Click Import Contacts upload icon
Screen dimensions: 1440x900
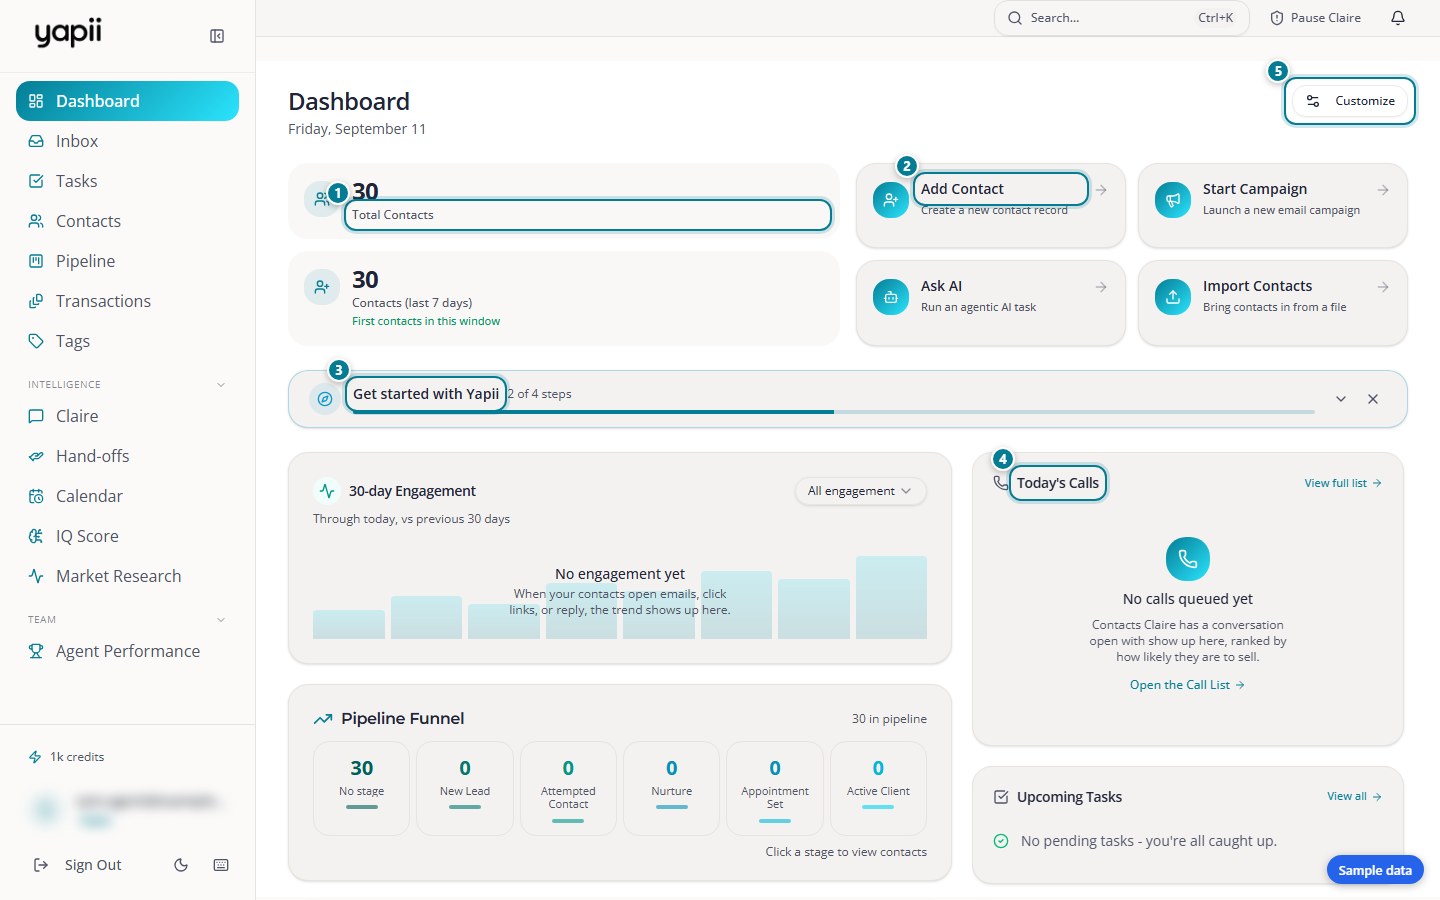point(1173,297)
